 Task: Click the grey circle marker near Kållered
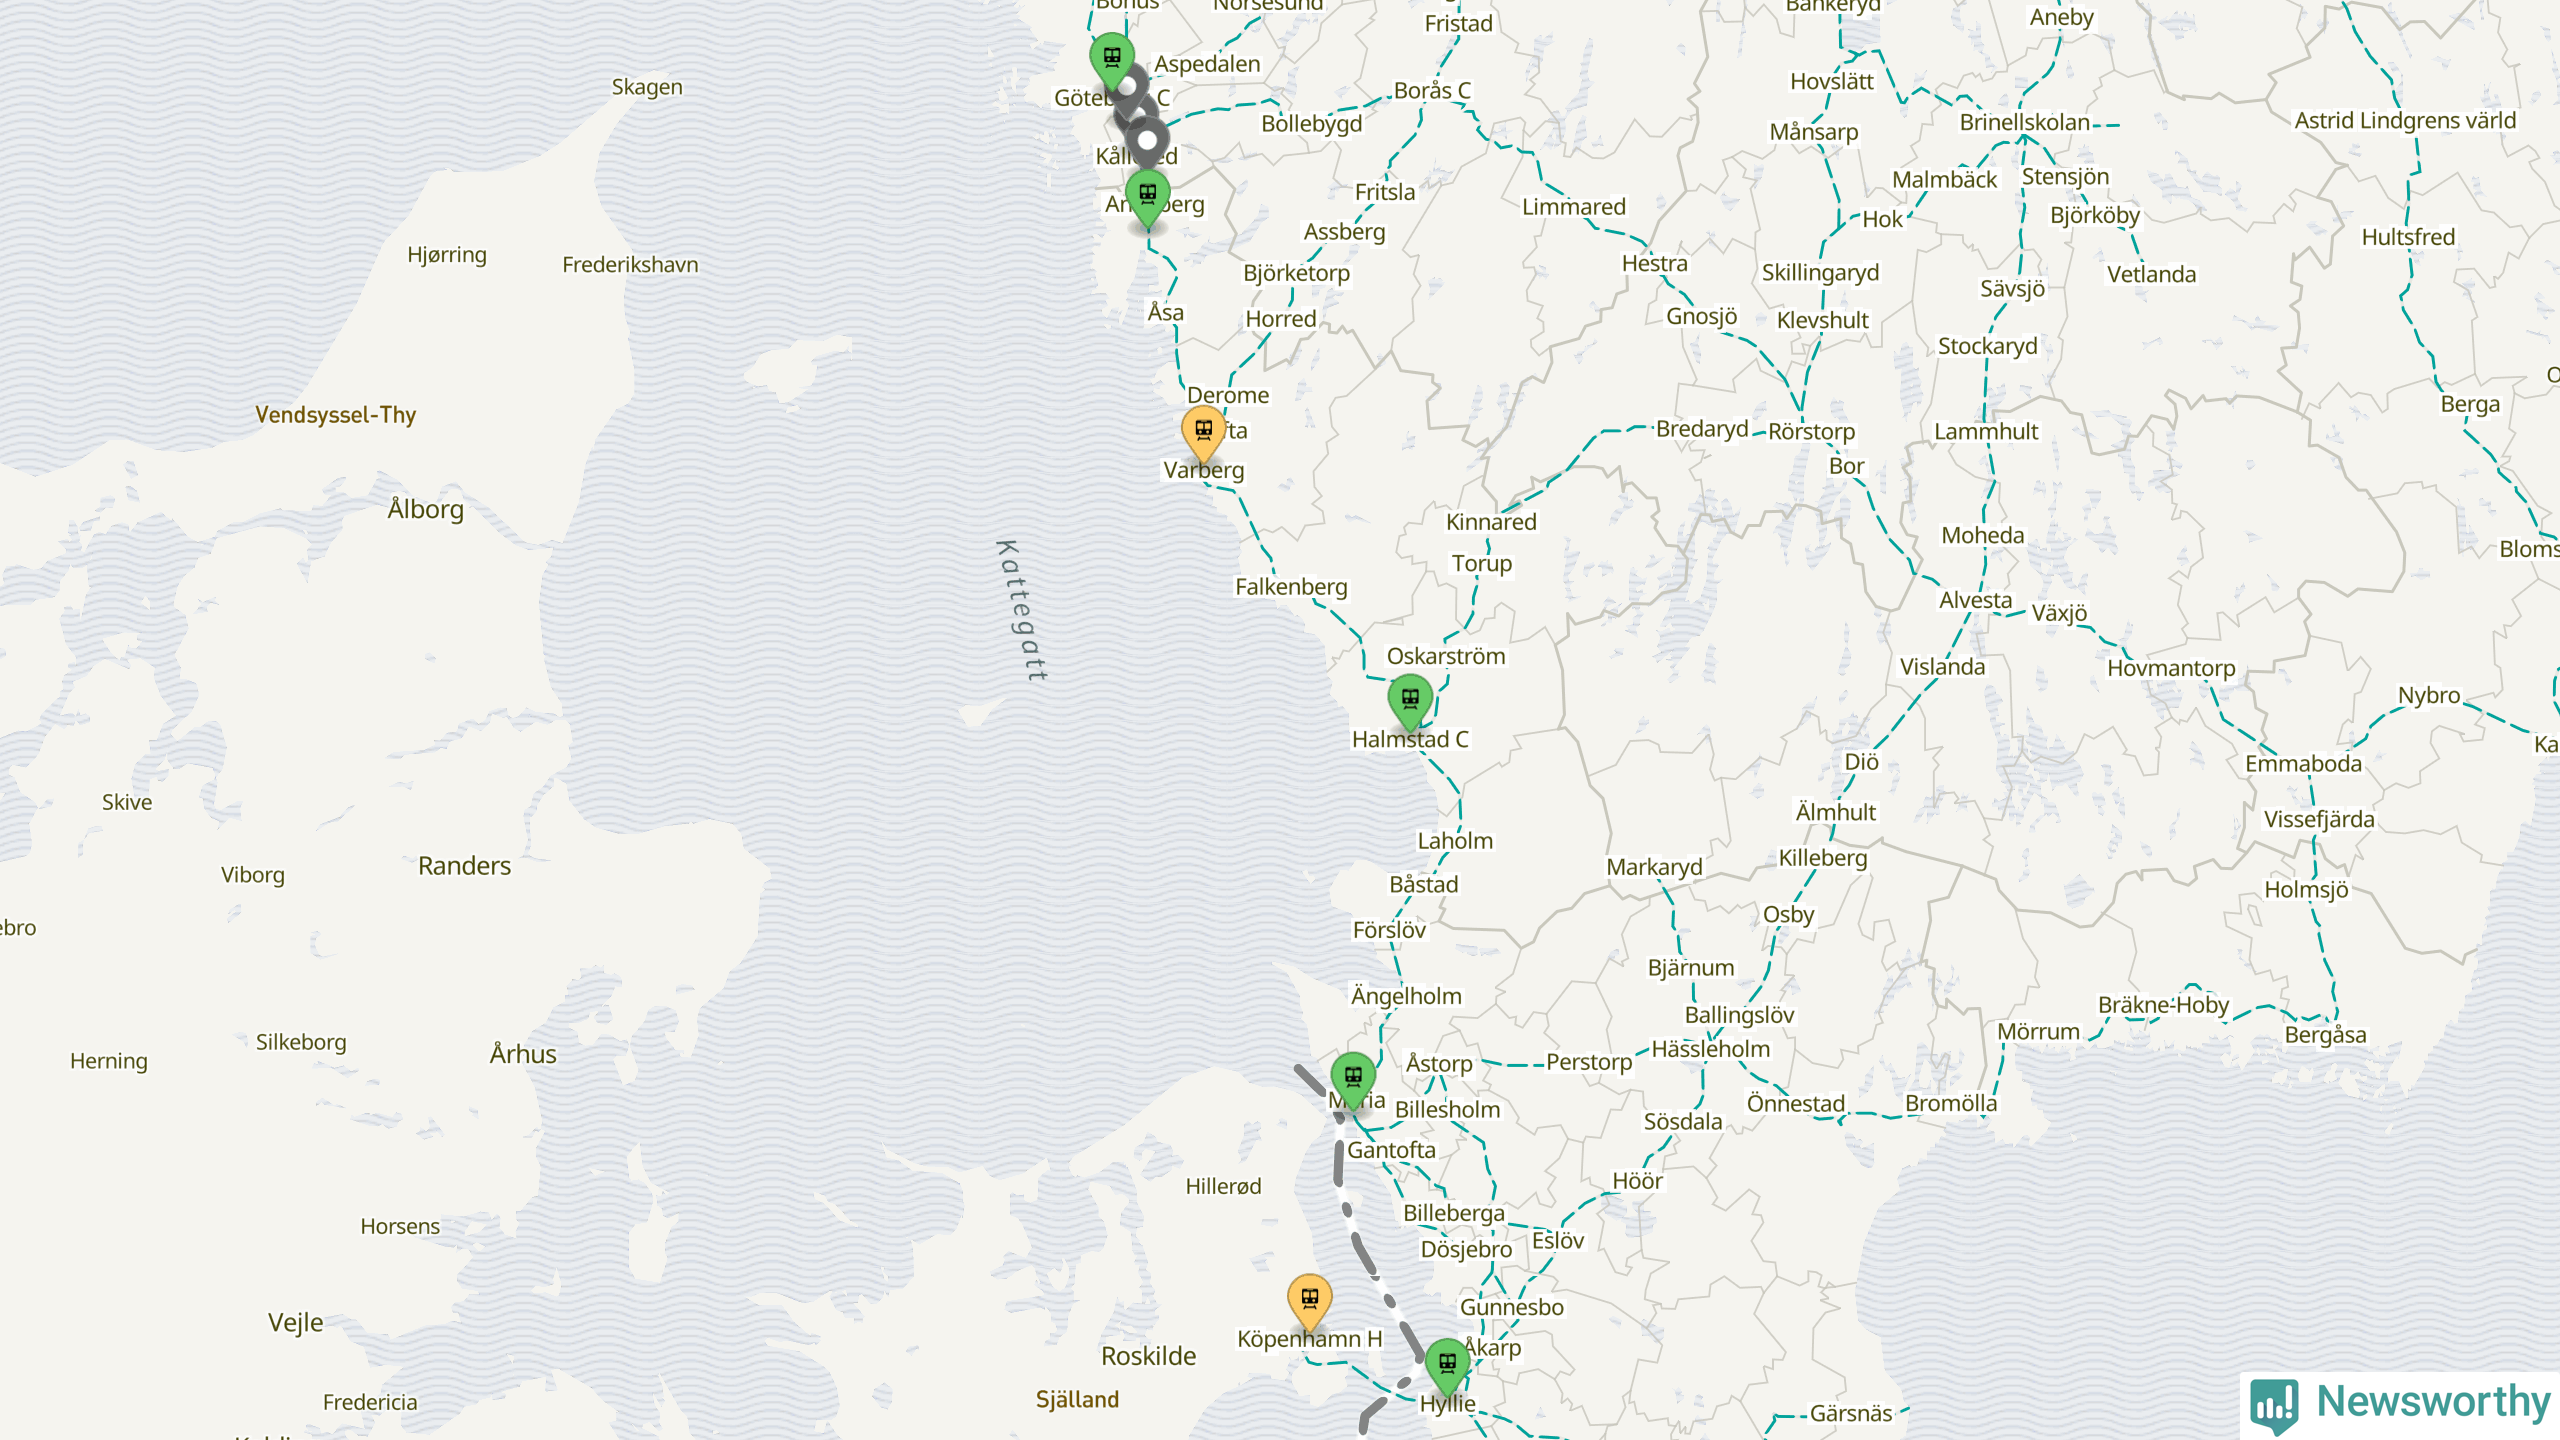pyautogui.click(x=1148, y=141)
